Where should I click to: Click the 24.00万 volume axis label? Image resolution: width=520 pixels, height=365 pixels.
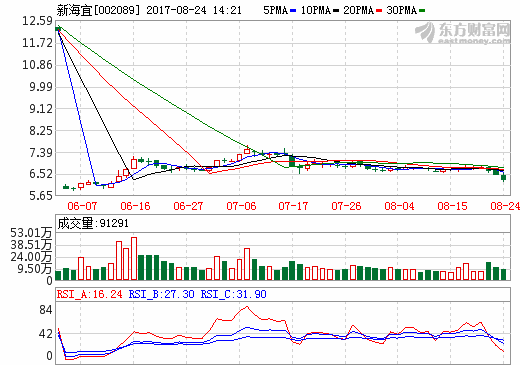click(31, 257)
